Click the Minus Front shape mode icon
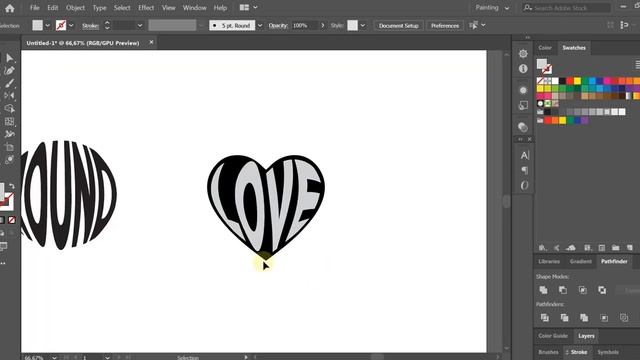The width and height of the screenshot is (640, 360). coord(563,290)
